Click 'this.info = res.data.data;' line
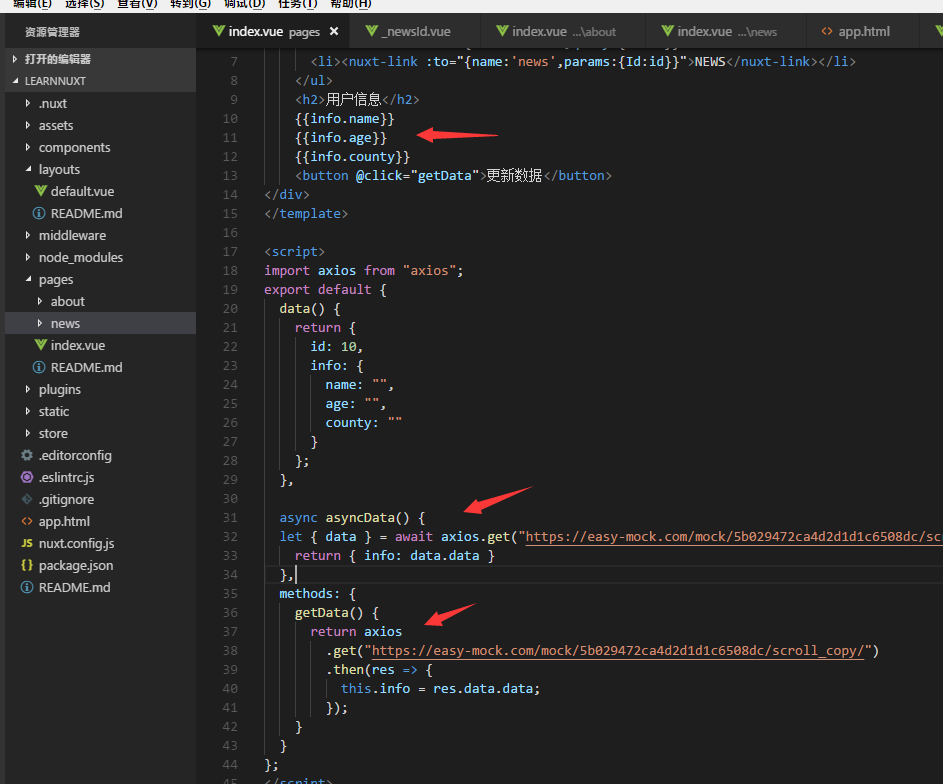 [x=440, y=688]
